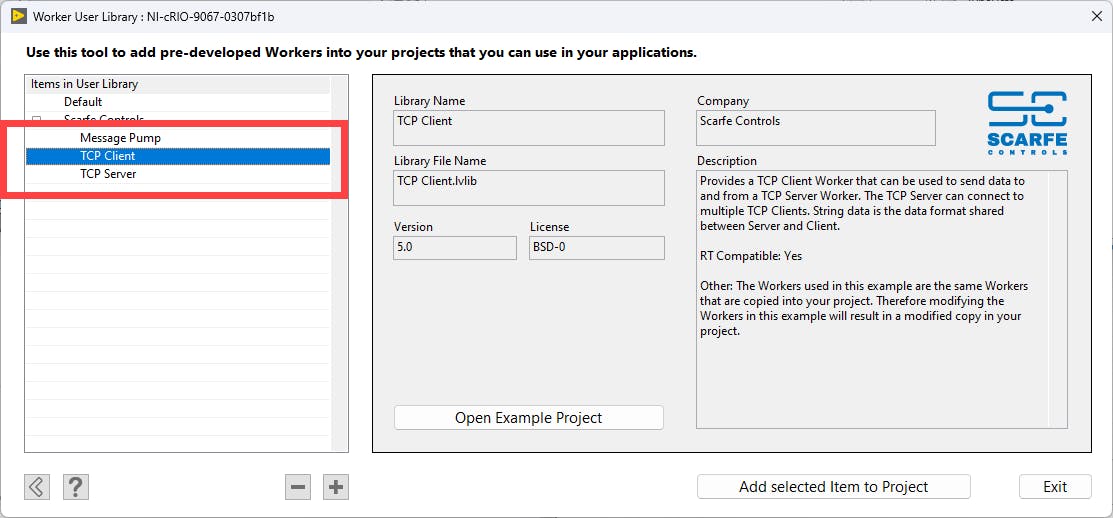The width and height of the screenshot is (1113, 518).
Task: Click the Version field showing 5.0
Action: (455, 248)
